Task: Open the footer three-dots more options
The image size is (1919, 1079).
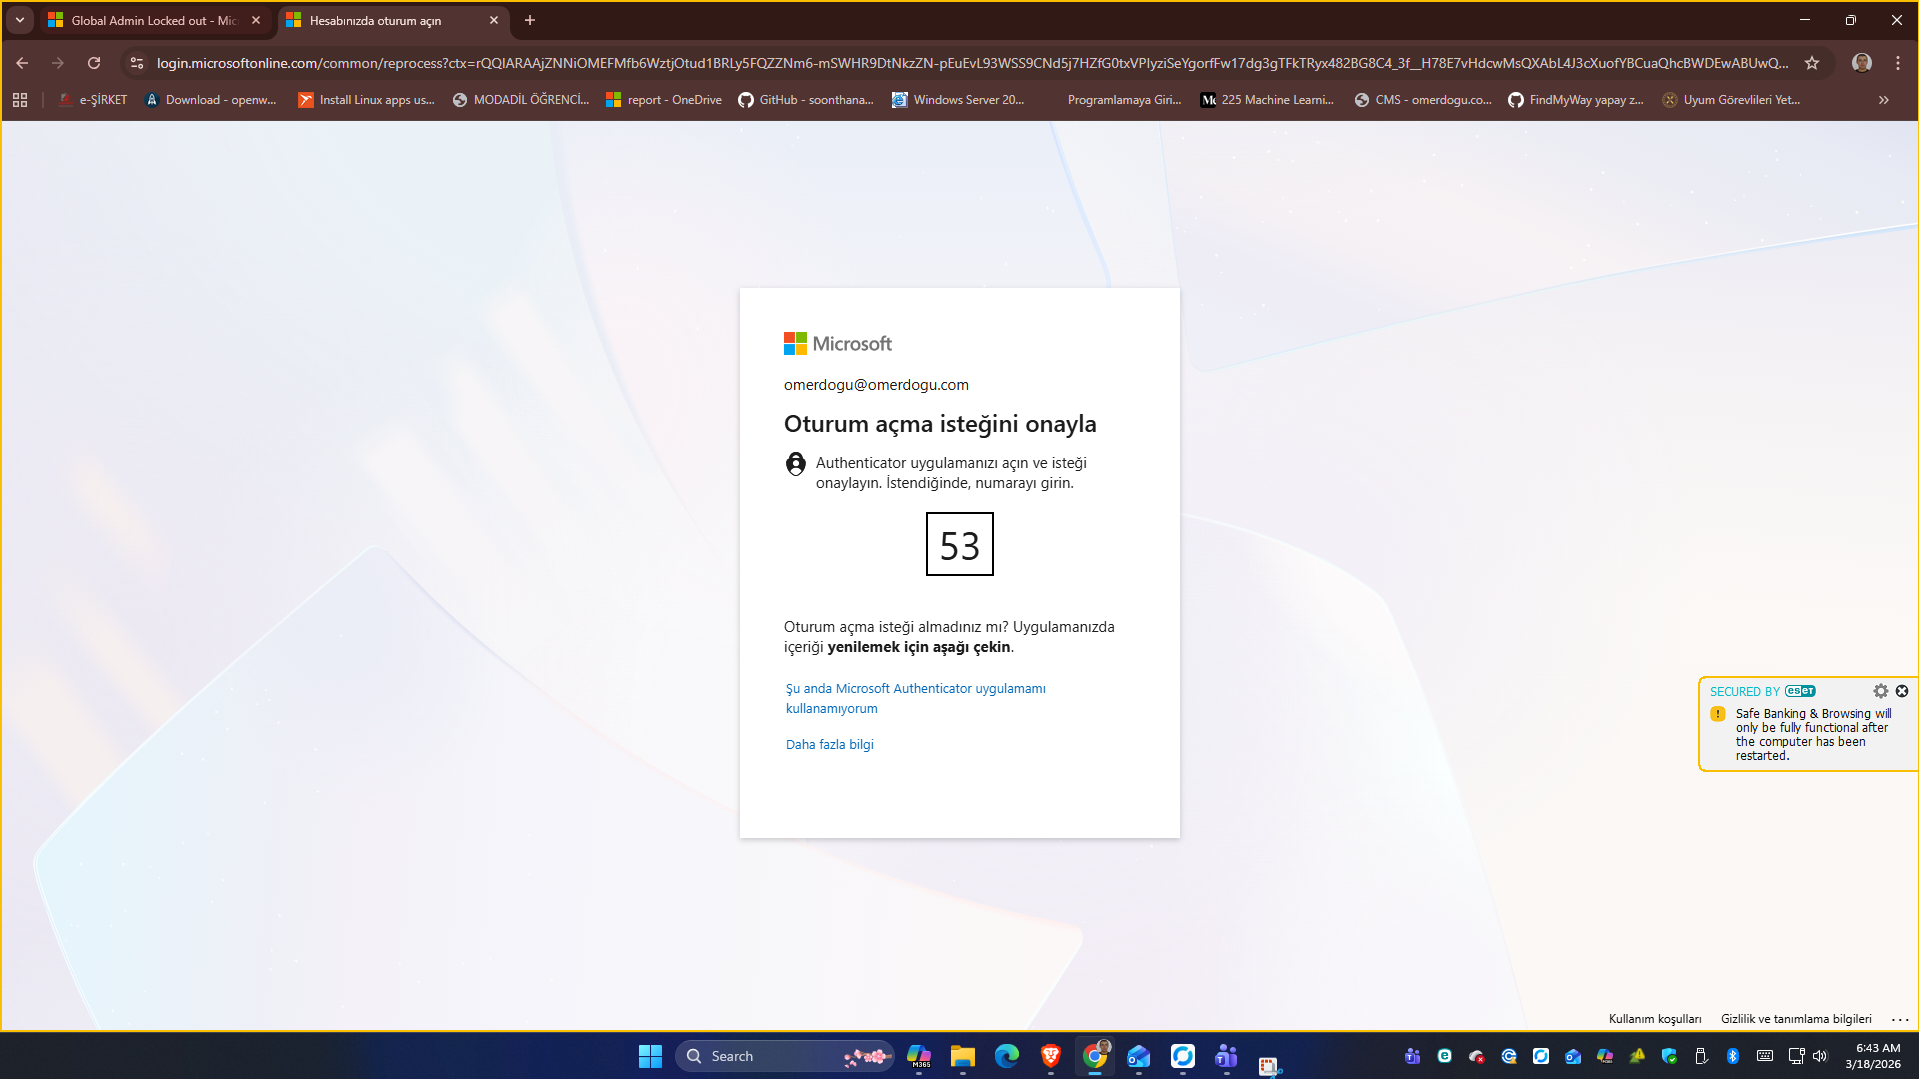Action: coord(1900,1019)
